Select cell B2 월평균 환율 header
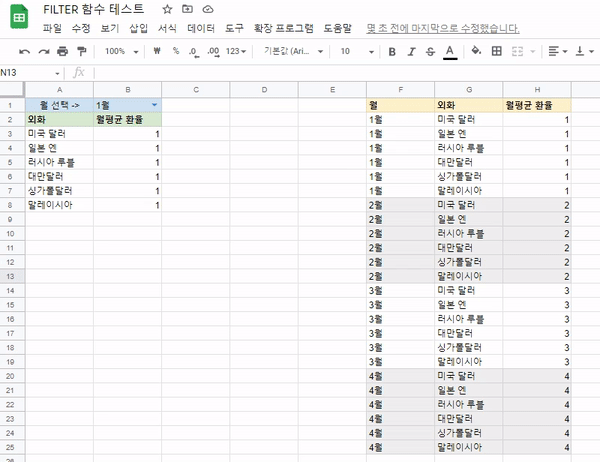The width and height of the screenshot is (600, 462). [x=127, y=119]
